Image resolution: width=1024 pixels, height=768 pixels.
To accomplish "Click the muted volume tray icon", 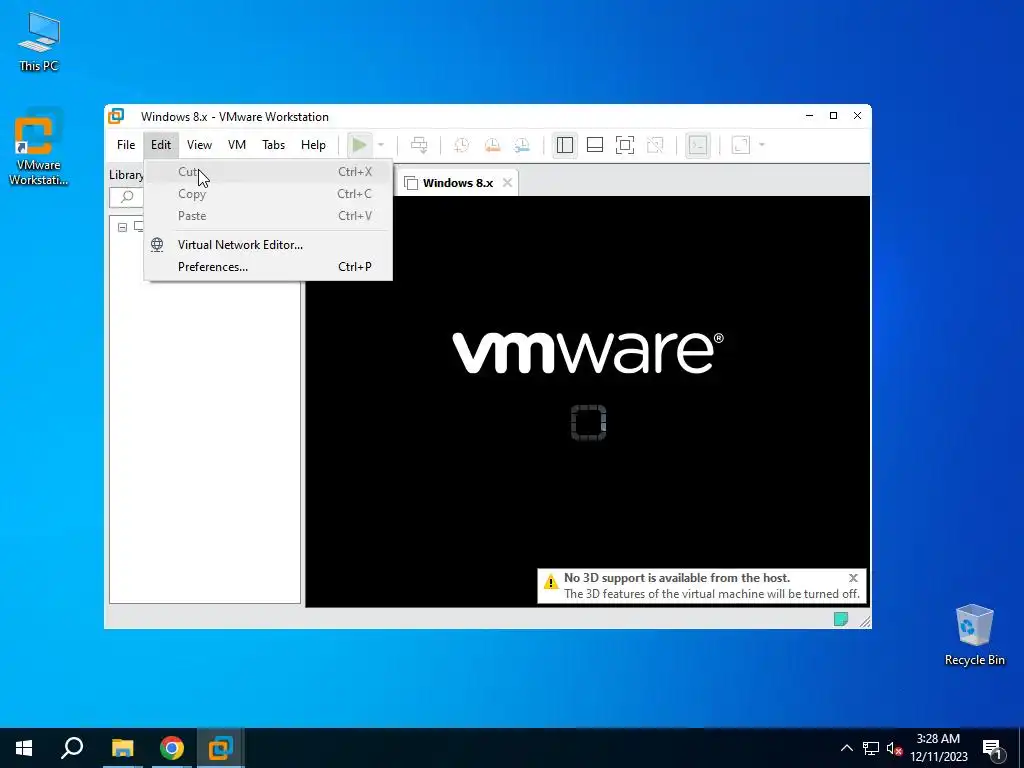I will (x=895, y=748).
